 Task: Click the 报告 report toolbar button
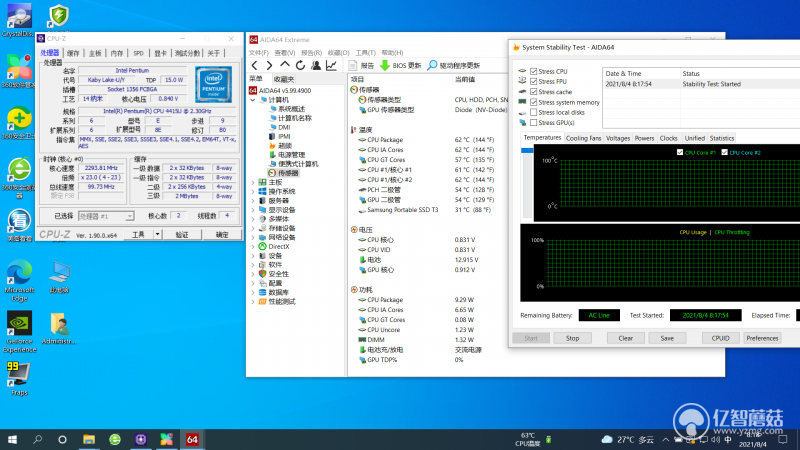point(362,65)
